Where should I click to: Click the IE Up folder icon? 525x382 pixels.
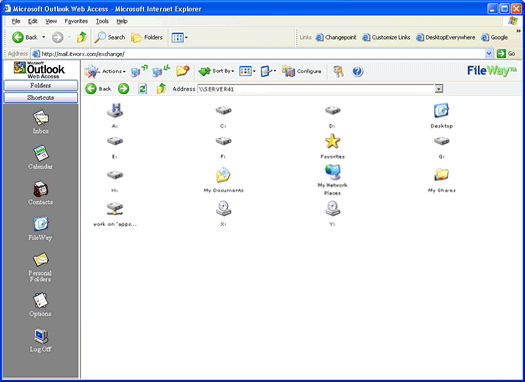(82, 37)
